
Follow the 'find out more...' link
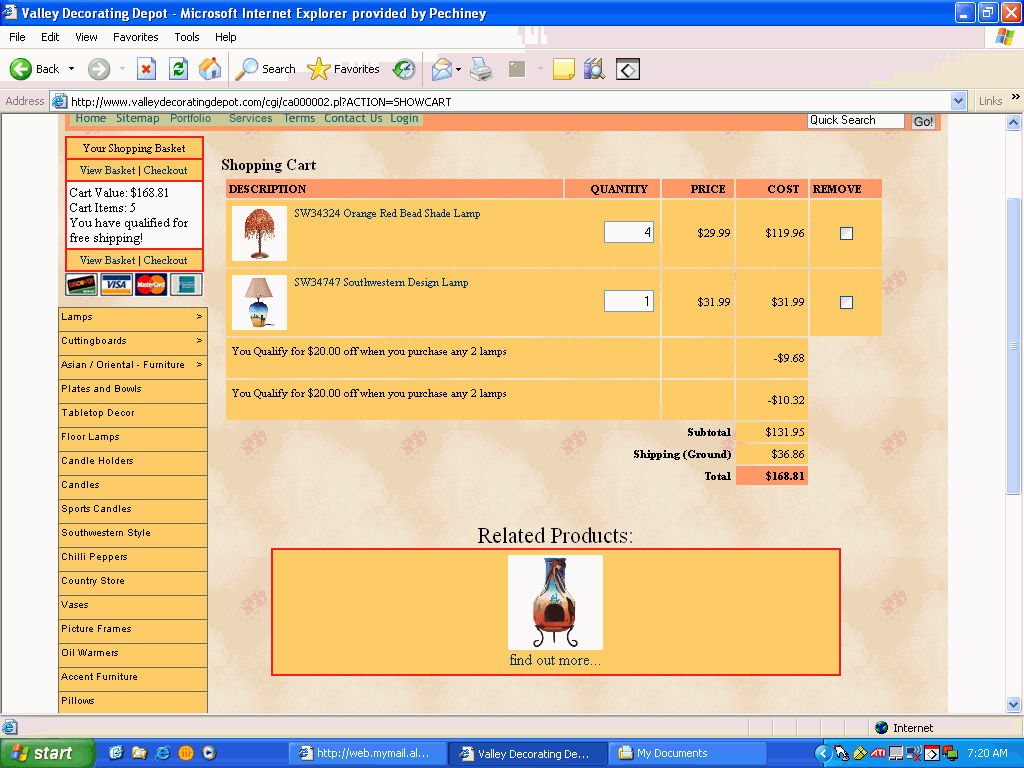(555, 660)
